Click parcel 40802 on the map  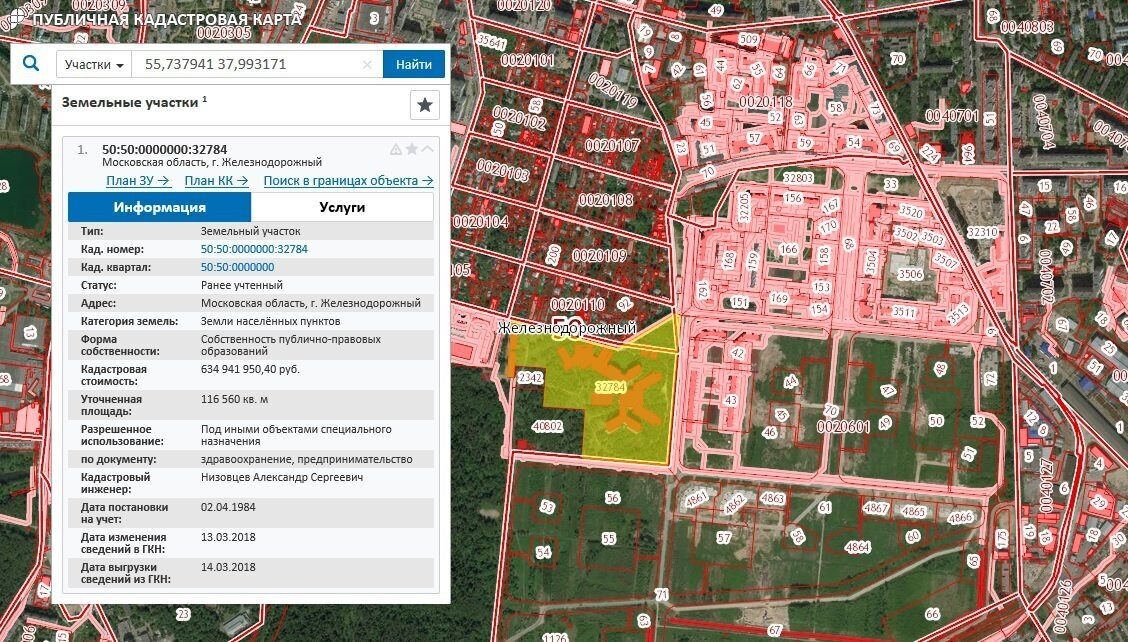(x=548, y=424)
